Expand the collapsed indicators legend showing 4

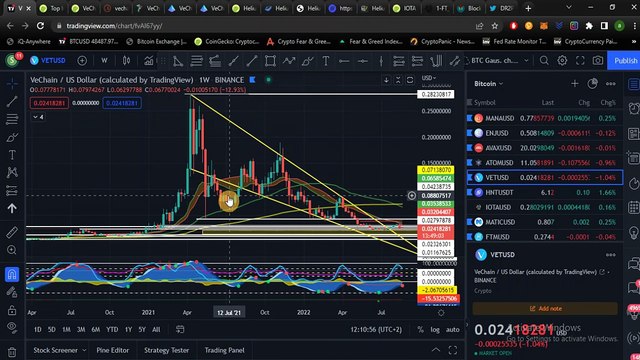click(x=38, y=117)
